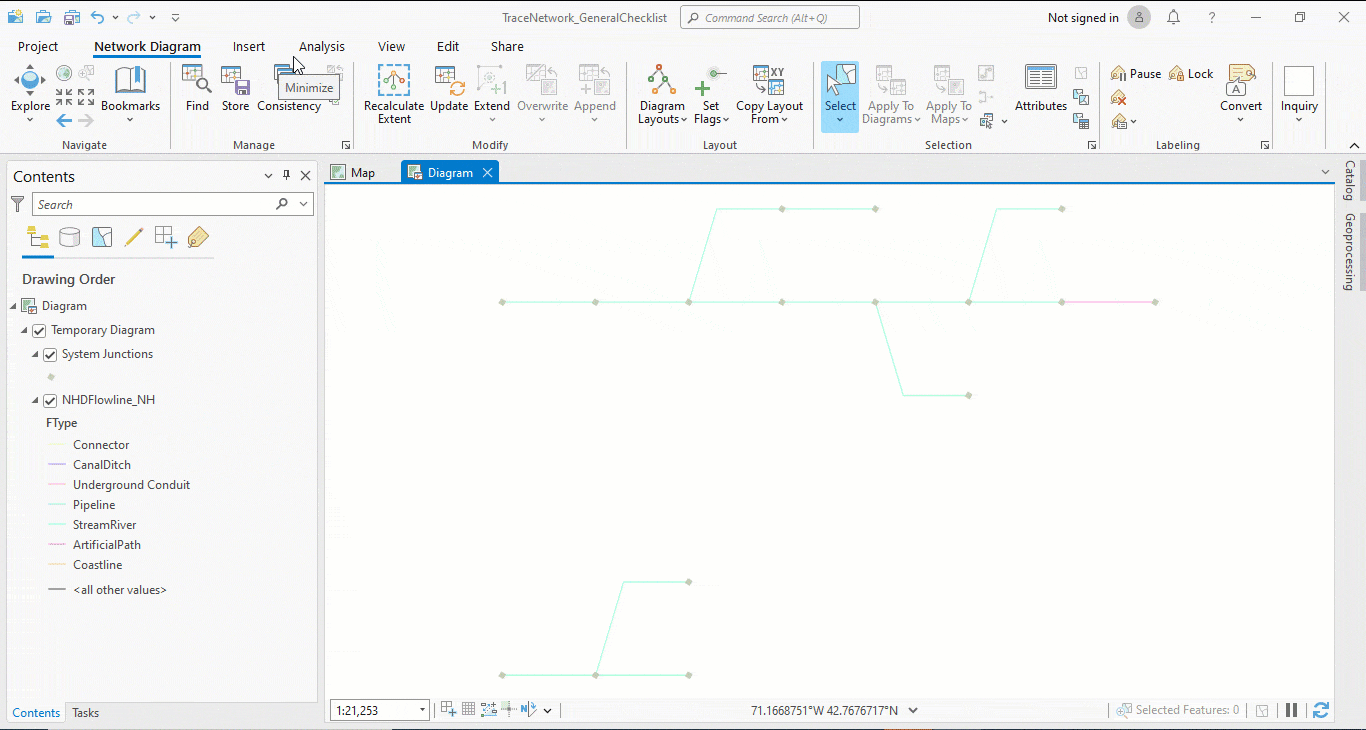Open the Attributes pane
This screenshot has height=730, width=1366.
(x=1040, y=90)
